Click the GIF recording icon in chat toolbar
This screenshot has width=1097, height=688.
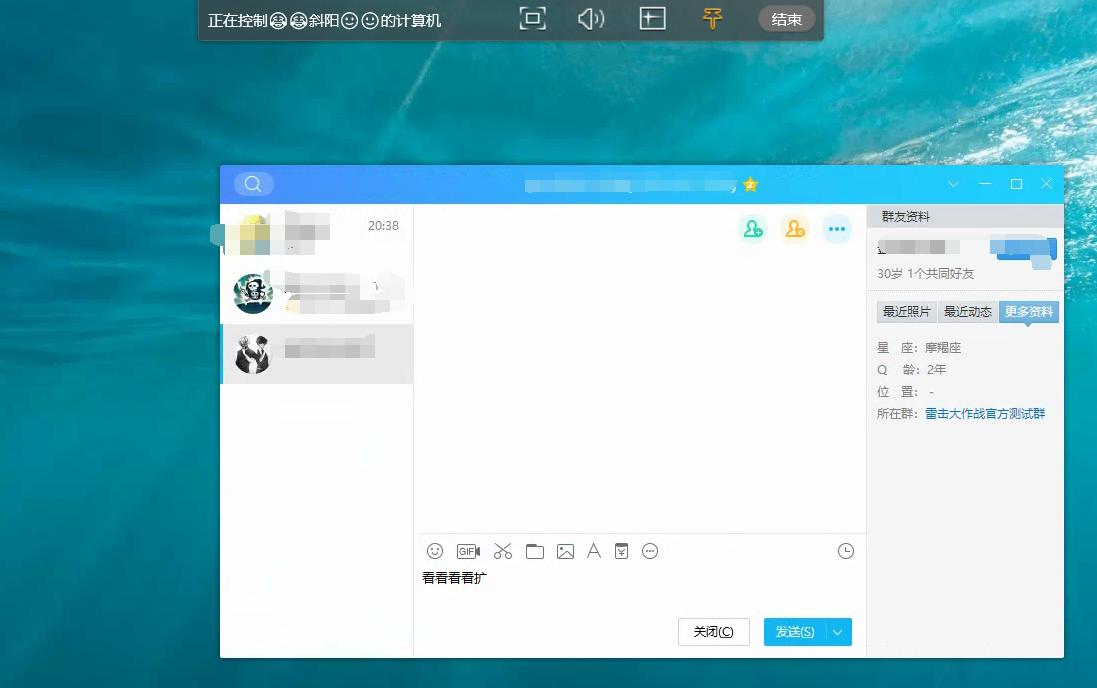[x=466, y=551]
